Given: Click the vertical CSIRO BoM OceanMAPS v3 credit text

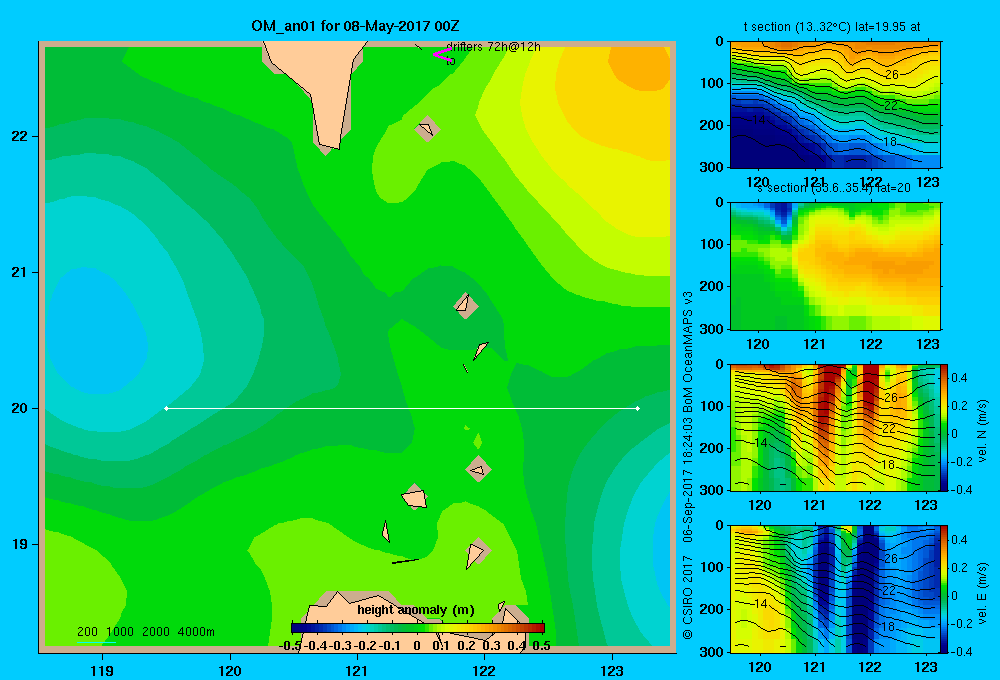Looking at the screenshot, I should tap(688, 466).
